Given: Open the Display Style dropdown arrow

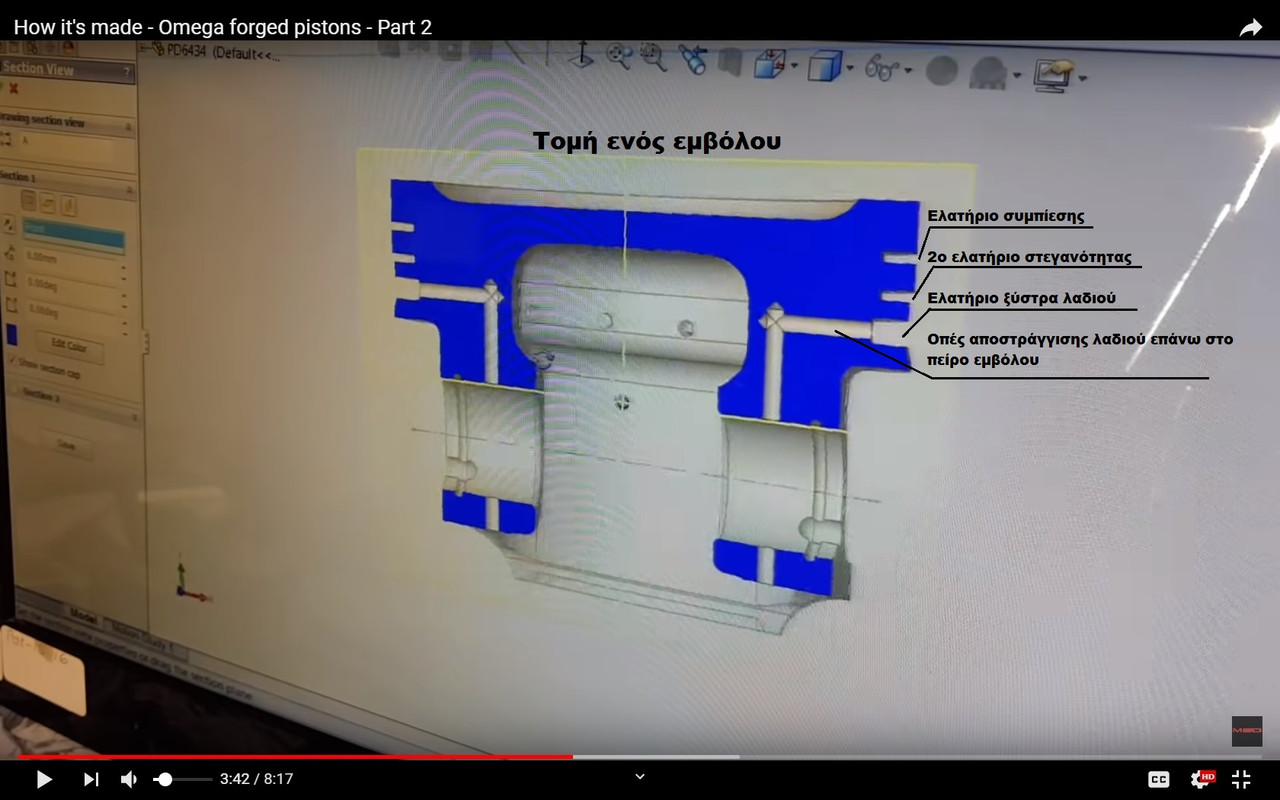Looking at the screenshot, I should [850, 69].
